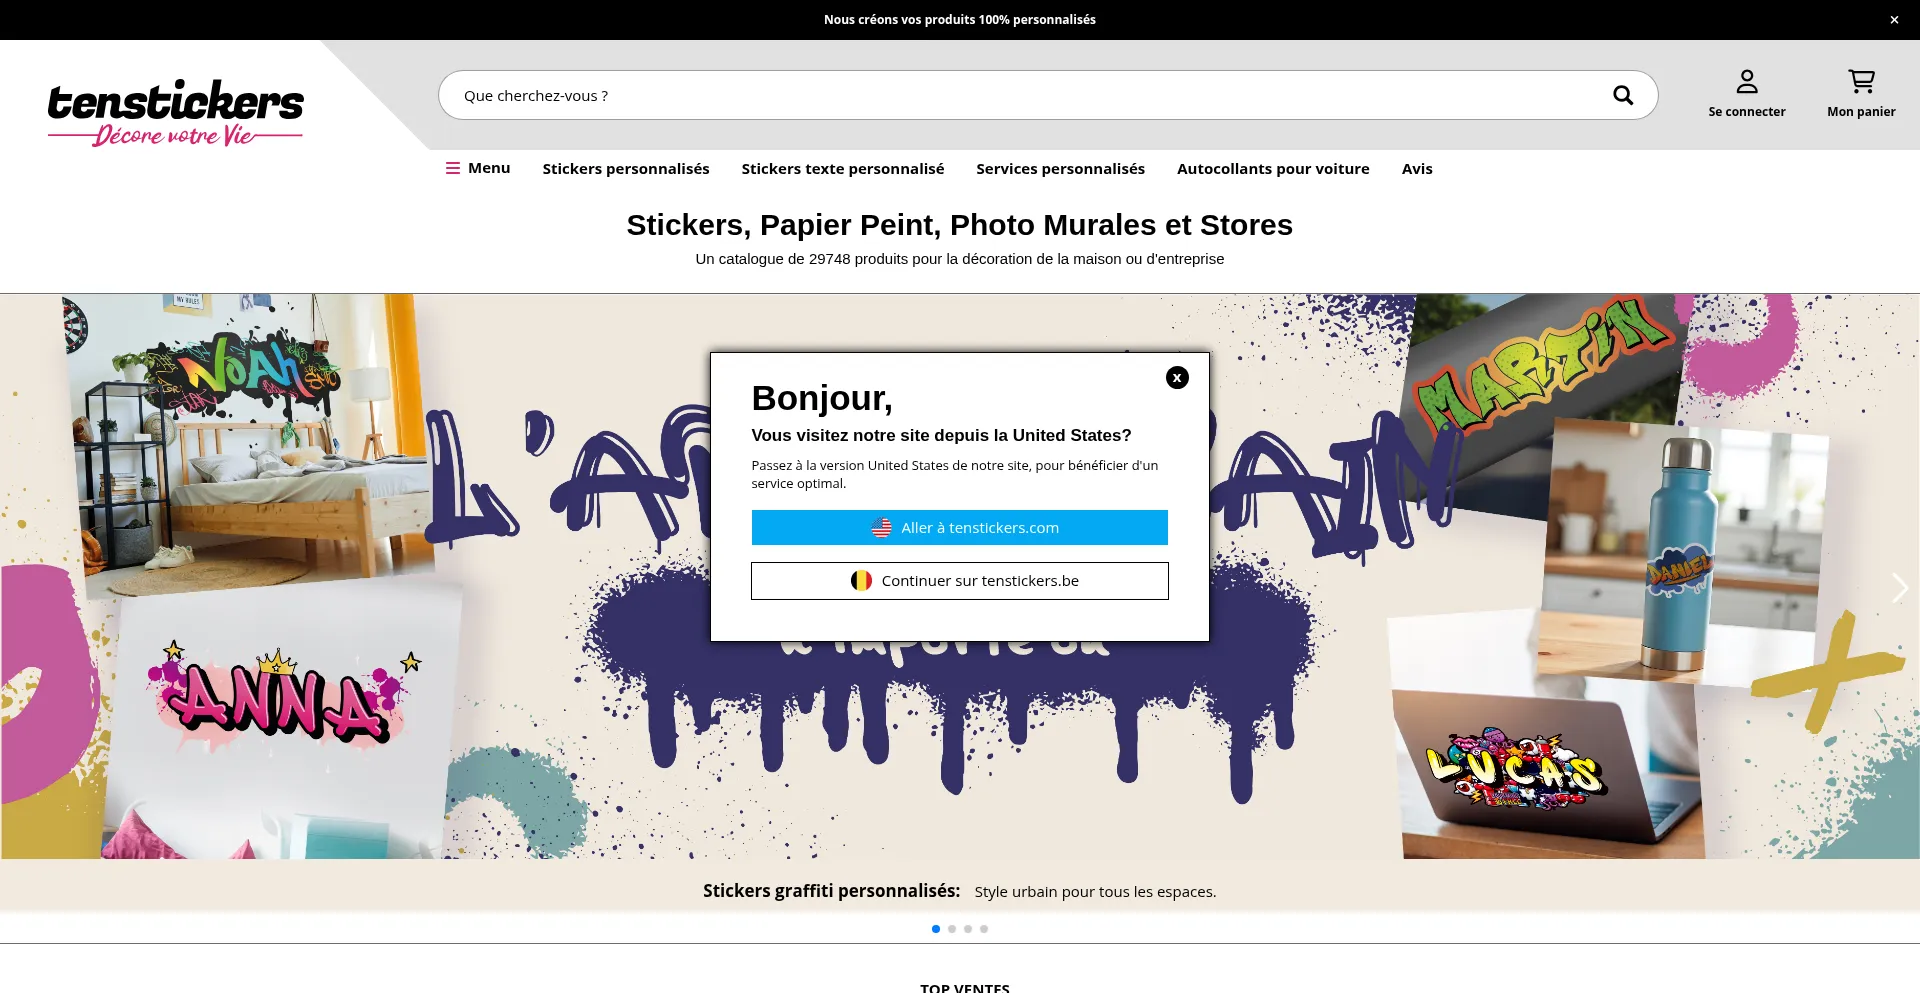Image resolution: width=1920 pixels, height=993 pixels.
Task: Open the Stickers personnalisés menu
Action: pos(626,168)
